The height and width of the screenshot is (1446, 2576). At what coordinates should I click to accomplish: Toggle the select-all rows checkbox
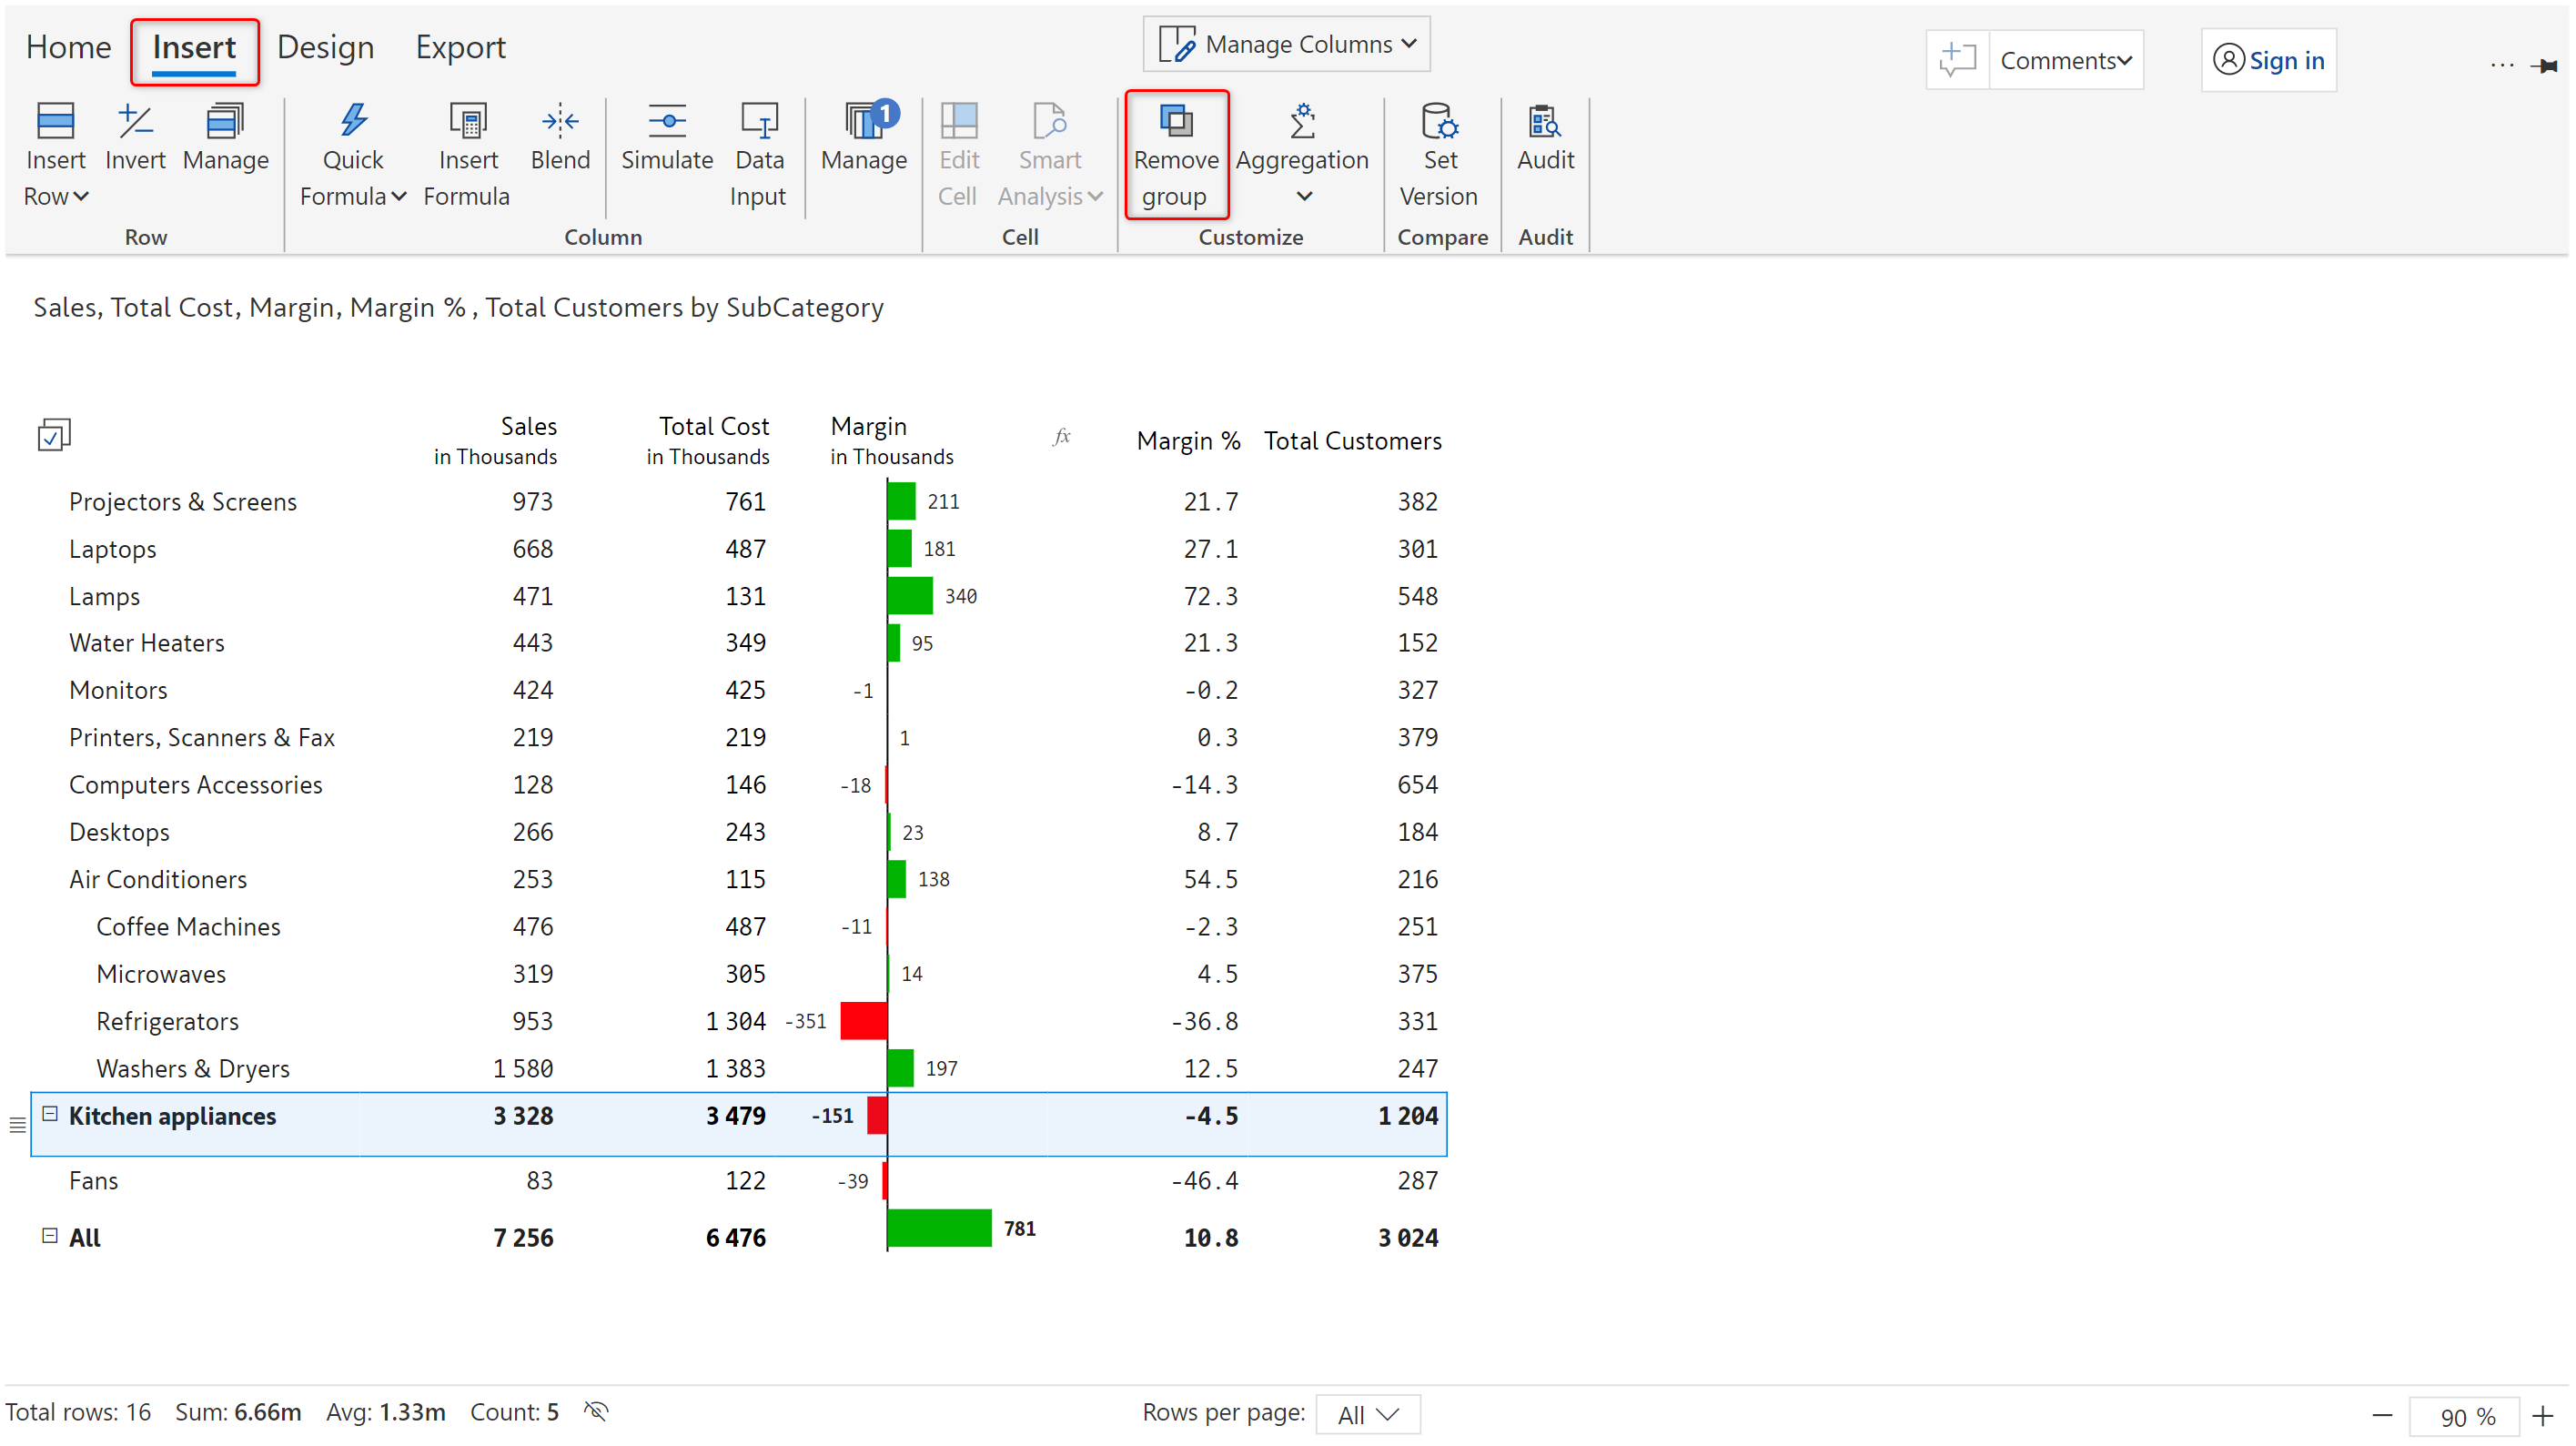point(53,435)
